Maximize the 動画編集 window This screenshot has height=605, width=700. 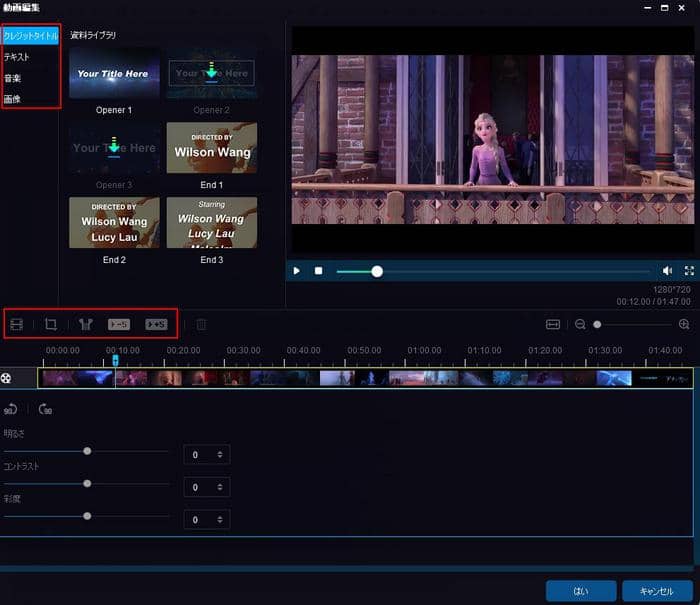click(x=665, y=8)
